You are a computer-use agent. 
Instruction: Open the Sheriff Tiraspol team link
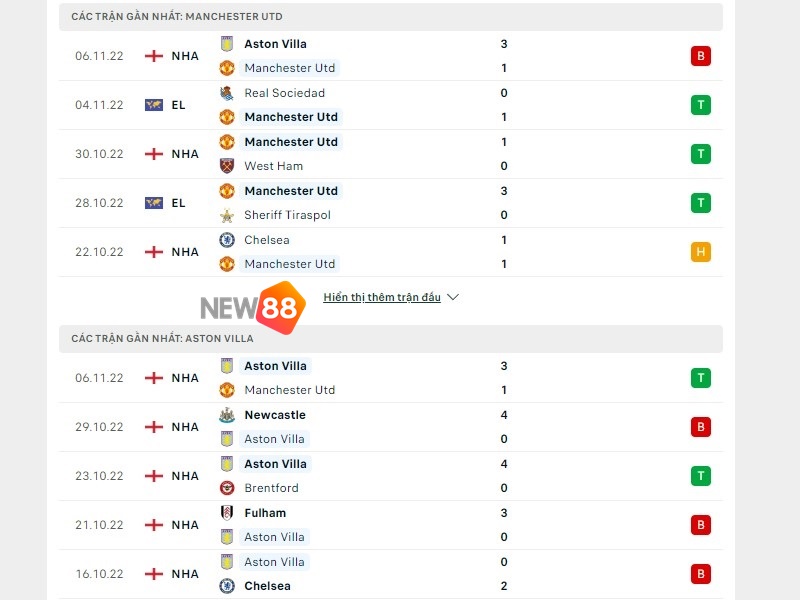(287, 215)
